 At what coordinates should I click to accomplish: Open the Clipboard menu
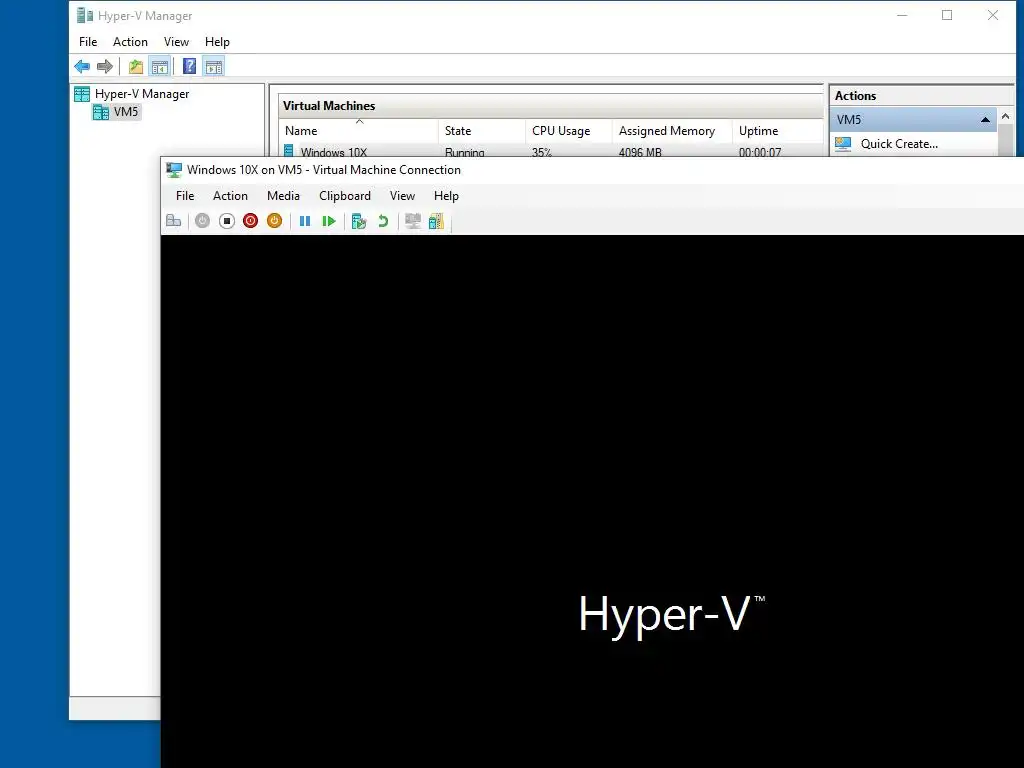pos(345,196)
